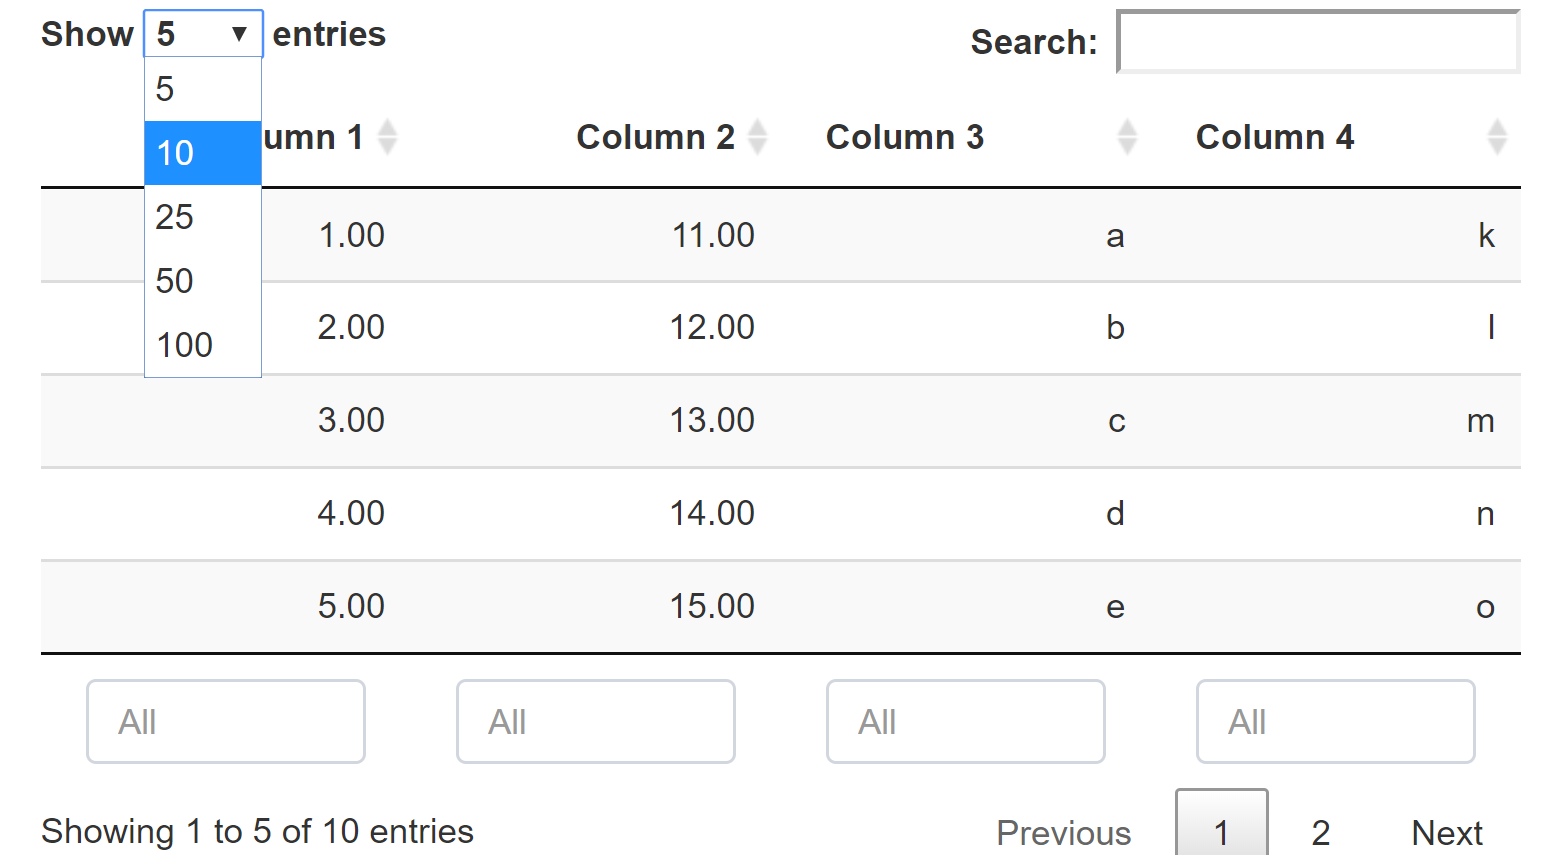Click the Column 2 sort icon
The image size is (1542, 855).
tap(757, 137)
